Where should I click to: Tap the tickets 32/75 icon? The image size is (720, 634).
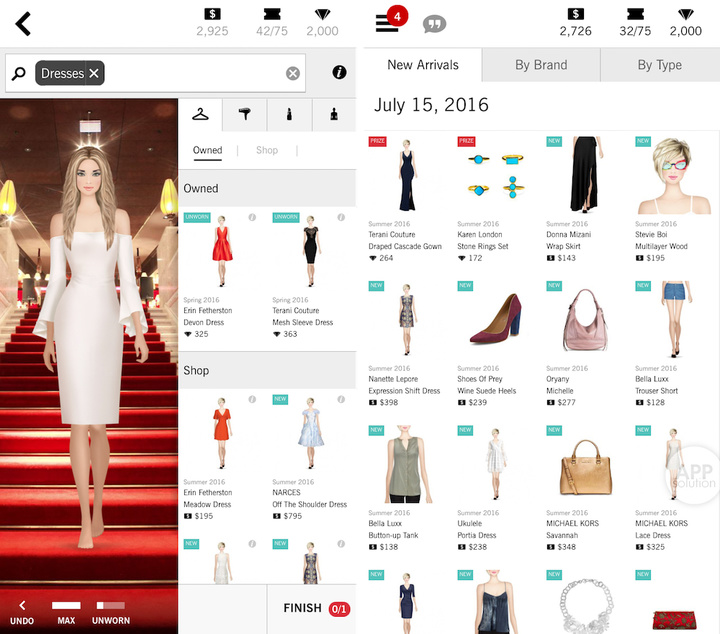point(635,14)
